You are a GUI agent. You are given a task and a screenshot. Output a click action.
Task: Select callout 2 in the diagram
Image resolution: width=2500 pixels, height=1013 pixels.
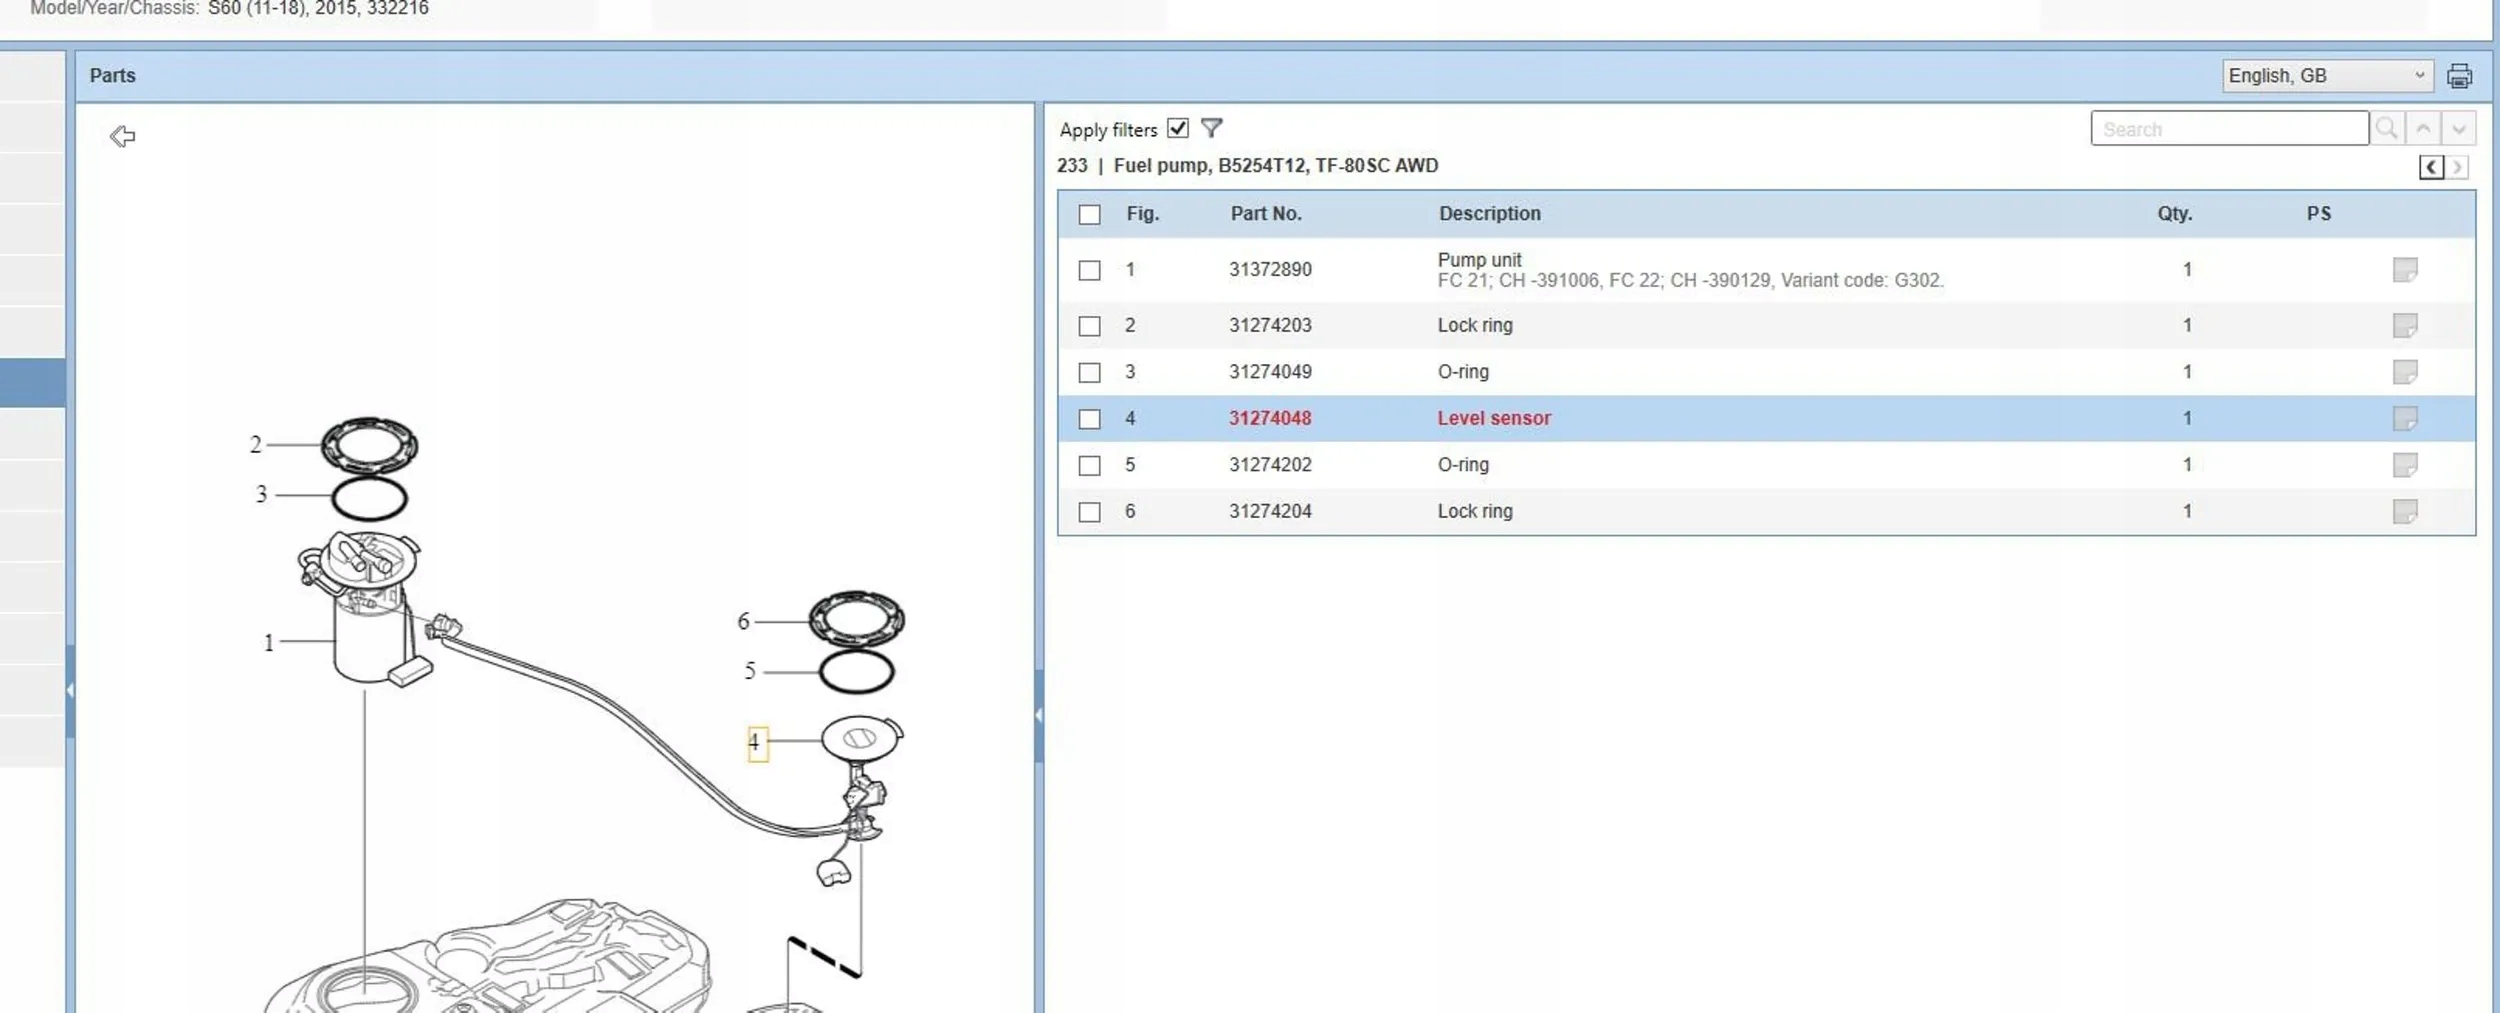[256, 444]
